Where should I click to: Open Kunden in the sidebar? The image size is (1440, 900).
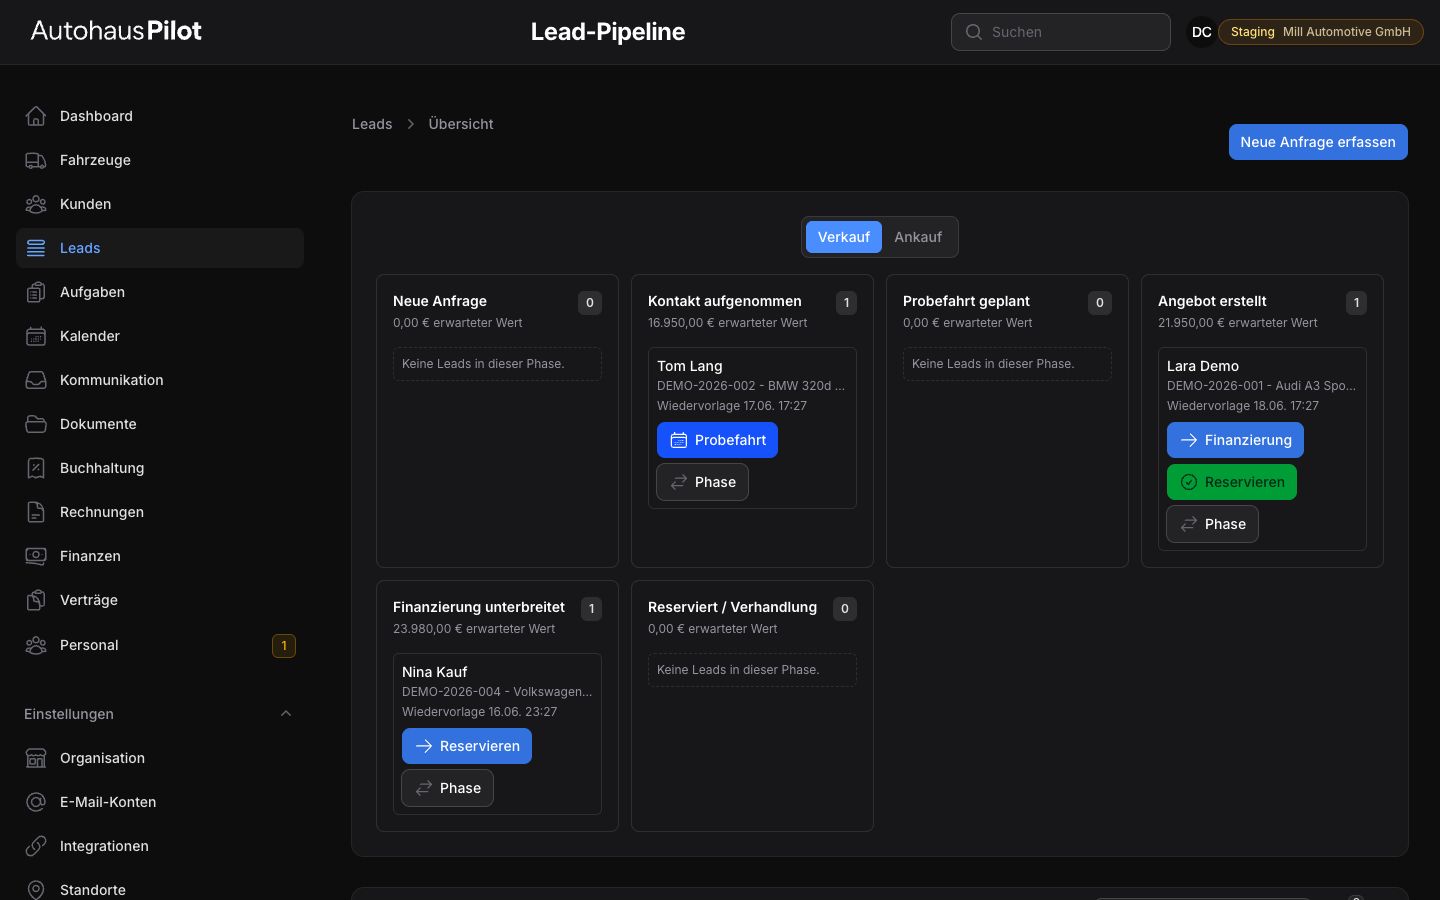point(160,204)
